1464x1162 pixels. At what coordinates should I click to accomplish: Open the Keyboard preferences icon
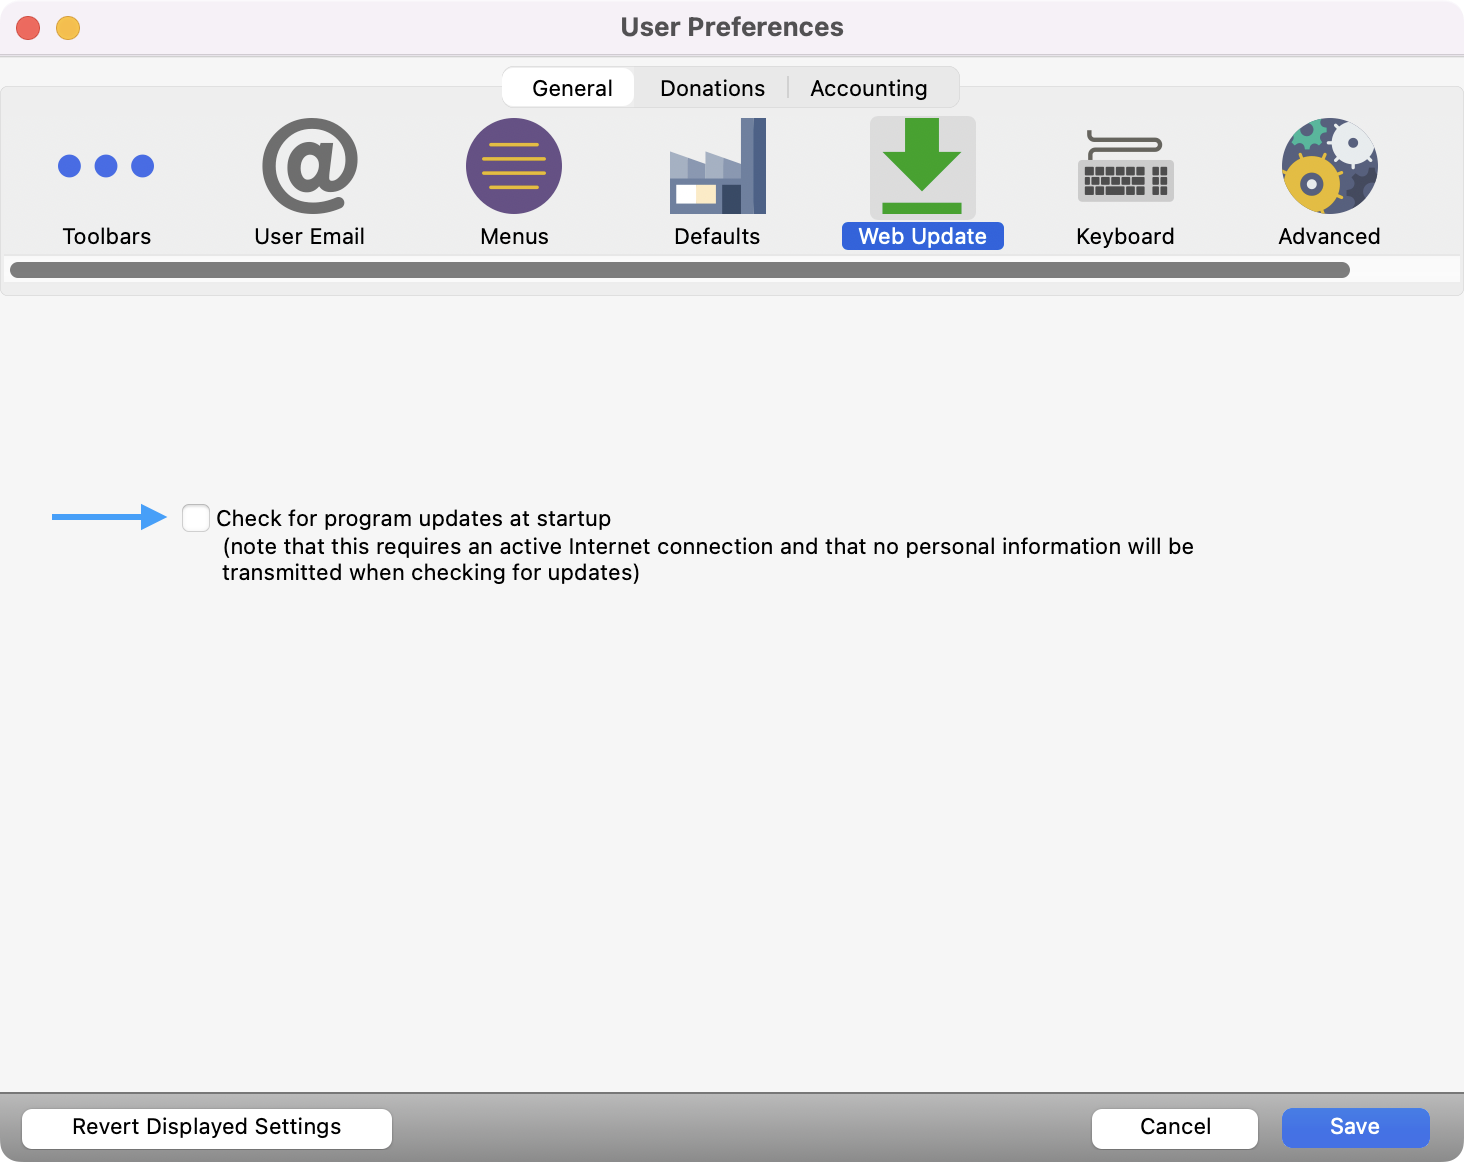pos(1125,166)
